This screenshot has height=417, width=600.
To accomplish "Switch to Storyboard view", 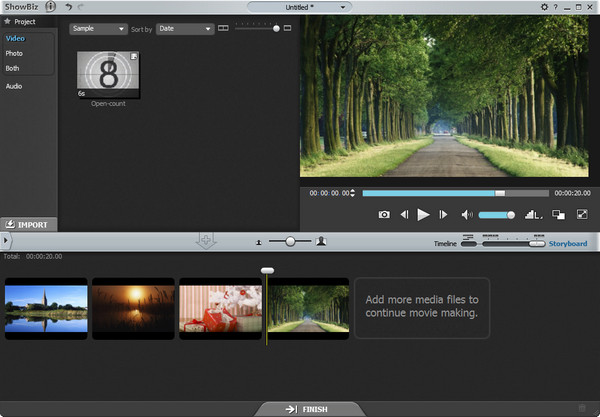I will [567, 243].
